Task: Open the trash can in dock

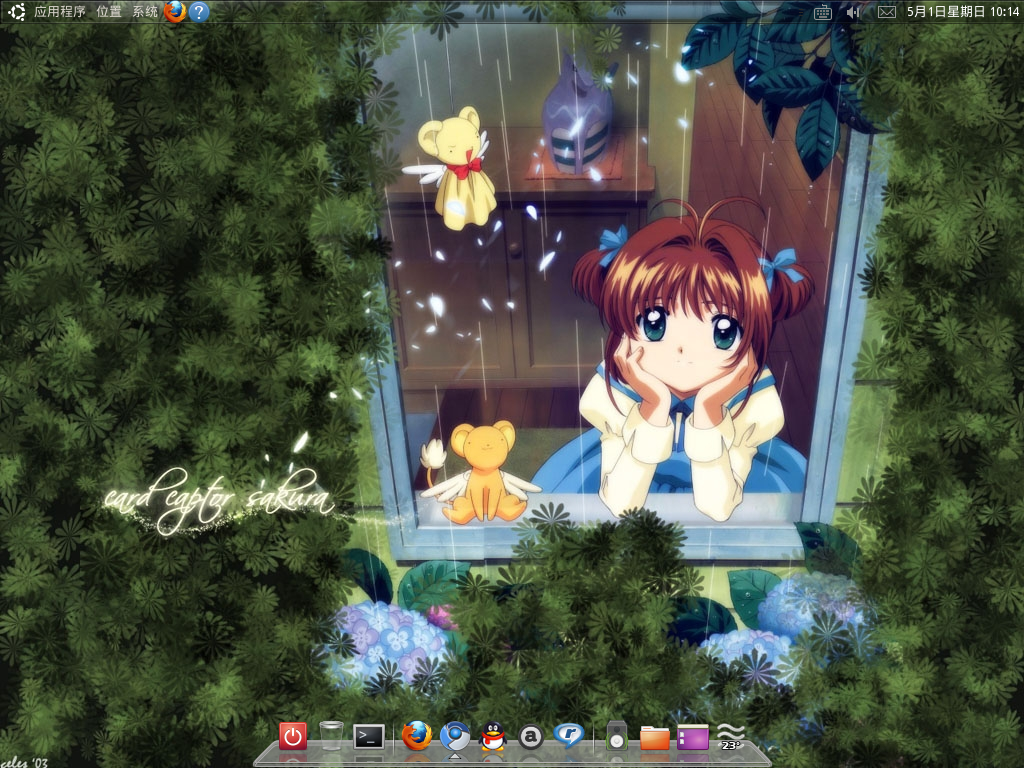Action: [331, 736]
